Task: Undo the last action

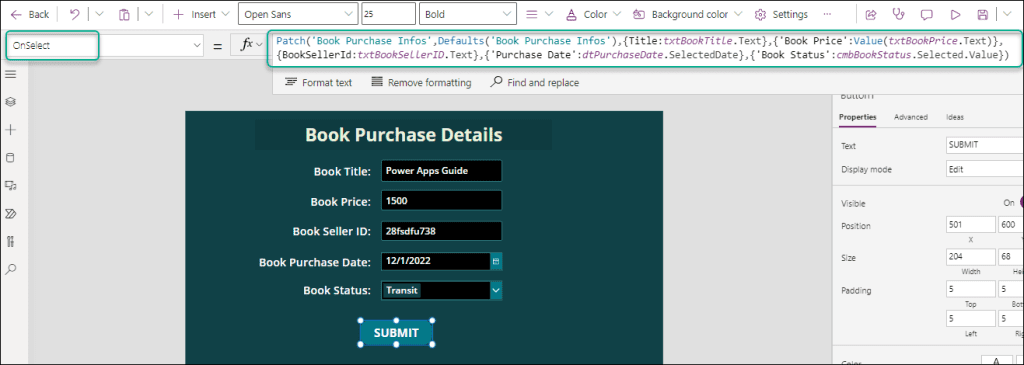Action: pyautogui.click(x=74, y=14)
